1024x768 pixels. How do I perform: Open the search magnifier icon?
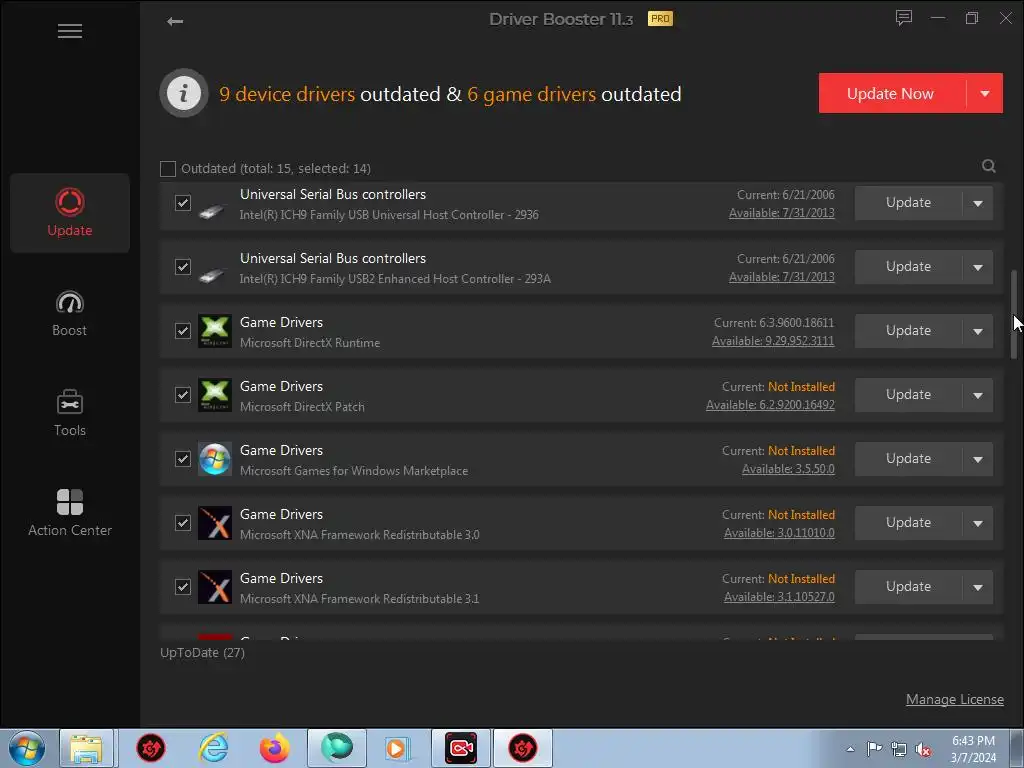click(989, 167)
